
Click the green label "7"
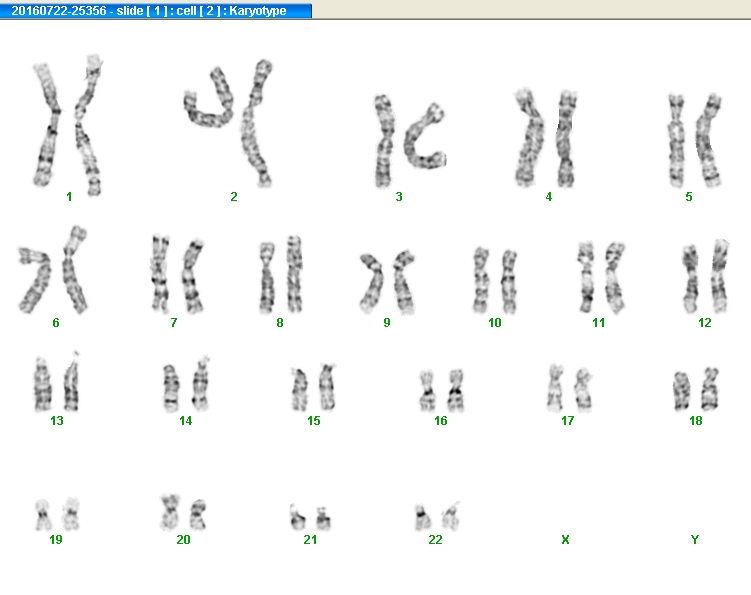click(174, 323)
